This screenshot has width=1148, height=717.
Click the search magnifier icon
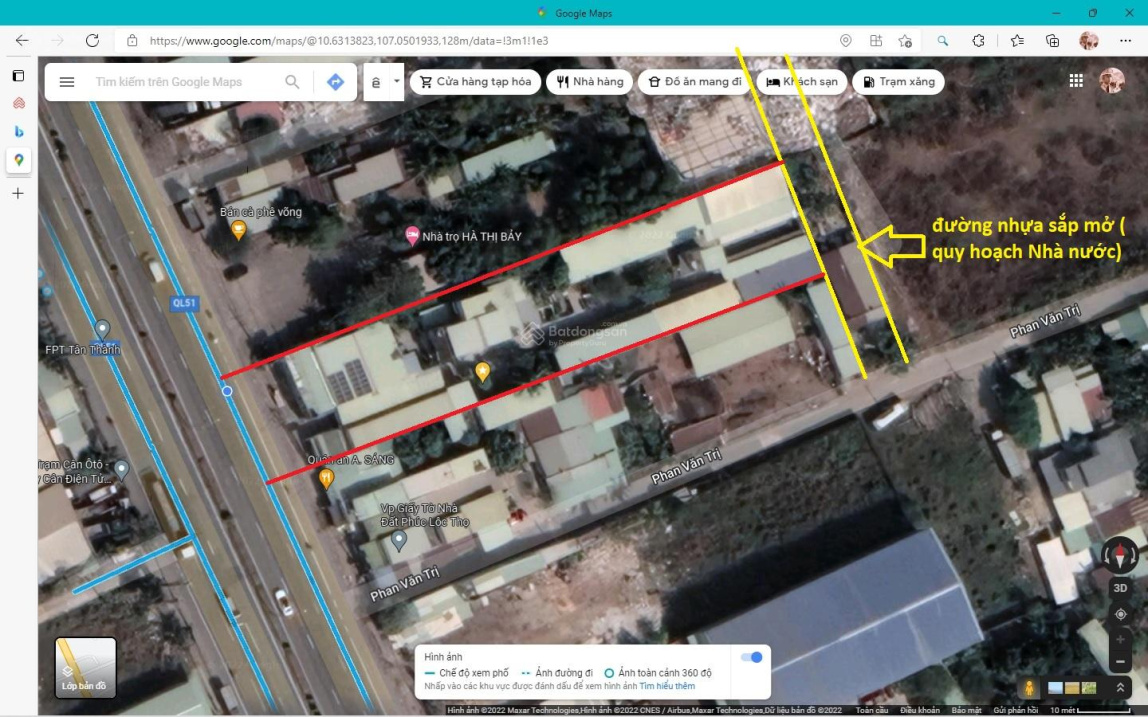pyautogui.click(x=292, y=82)
